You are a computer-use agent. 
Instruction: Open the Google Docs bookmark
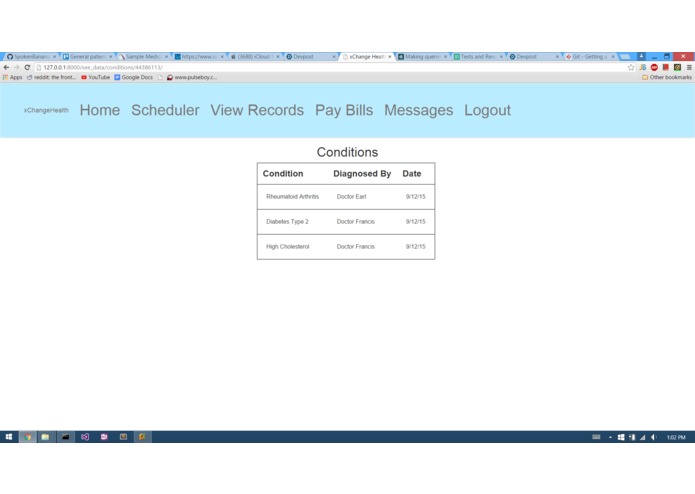pos(133,77)
